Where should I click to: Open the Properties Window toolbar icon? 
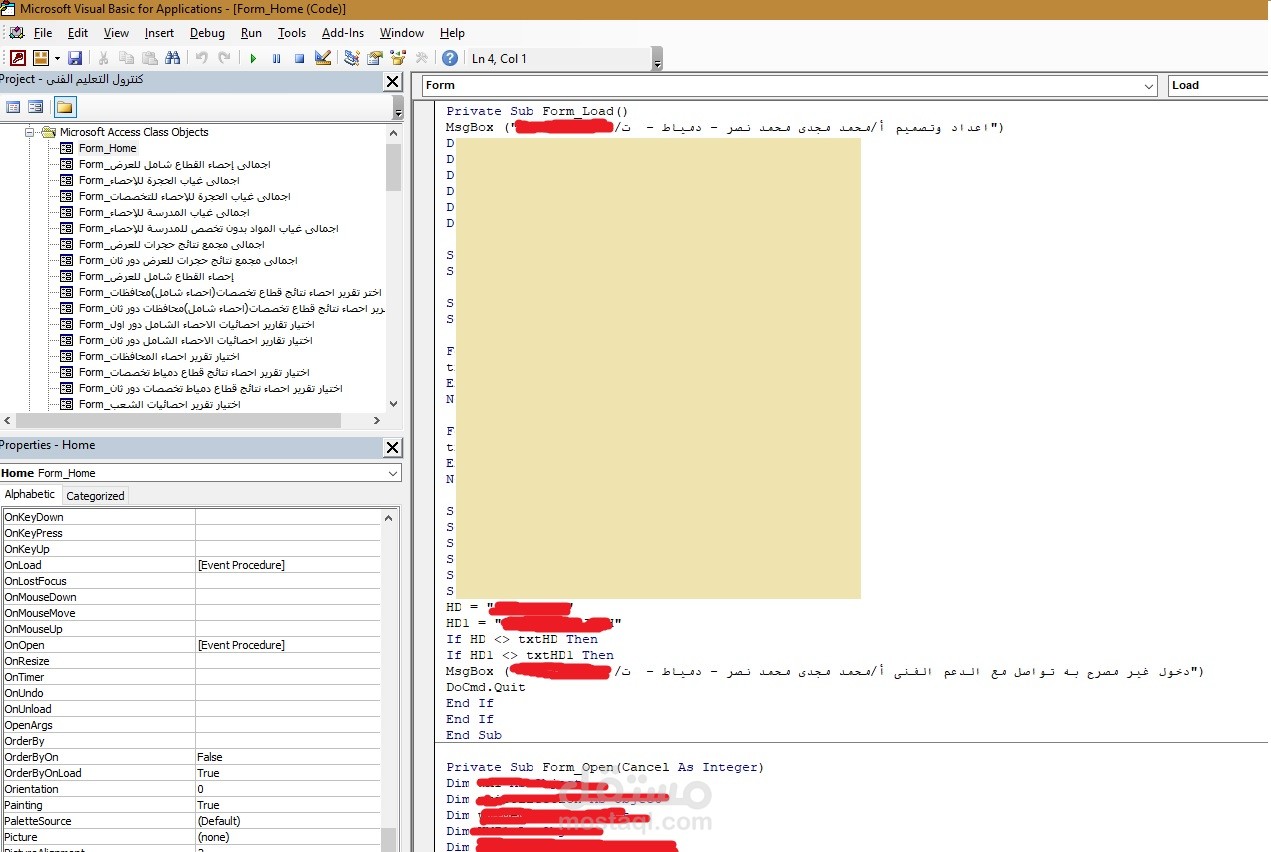375,58
